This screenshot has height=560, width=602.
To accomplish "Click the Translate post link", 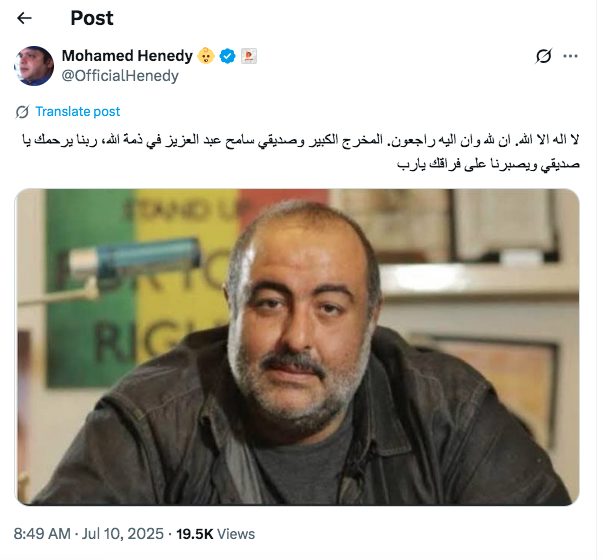I will pyautogui.click(x=78, y=111).
